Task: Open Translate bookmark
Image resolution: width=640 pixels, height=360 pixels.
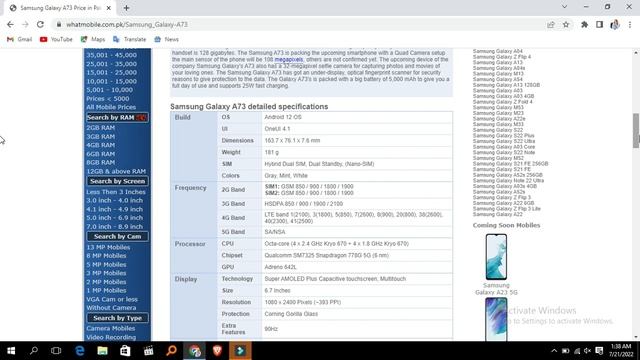Action: point(129,39)
